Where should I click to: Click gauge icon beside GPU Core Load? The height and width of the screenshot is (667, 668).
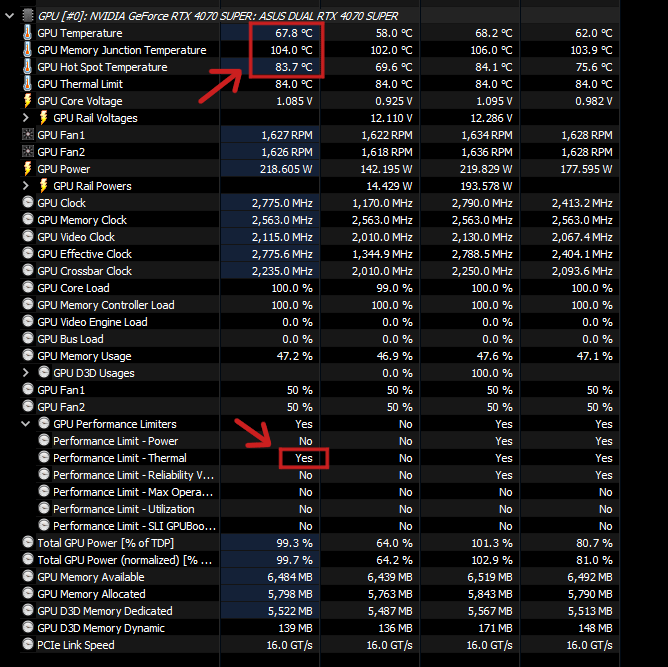28,287
